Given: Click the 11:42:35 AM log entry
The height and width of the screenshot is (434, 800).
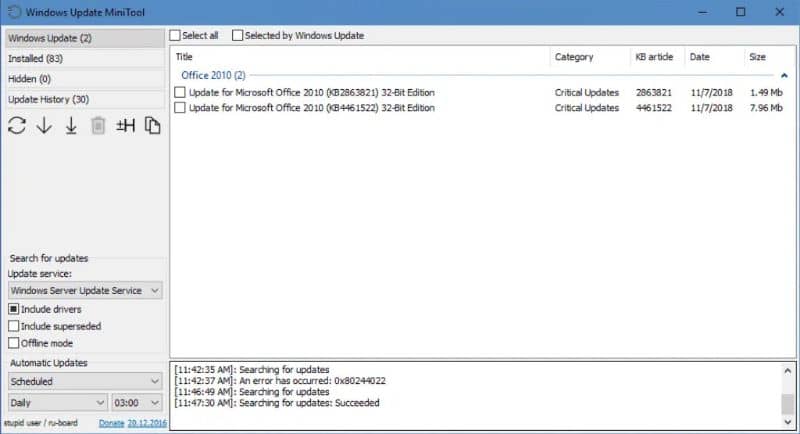Looking at the screenshot, I should [x=252, y=369].
